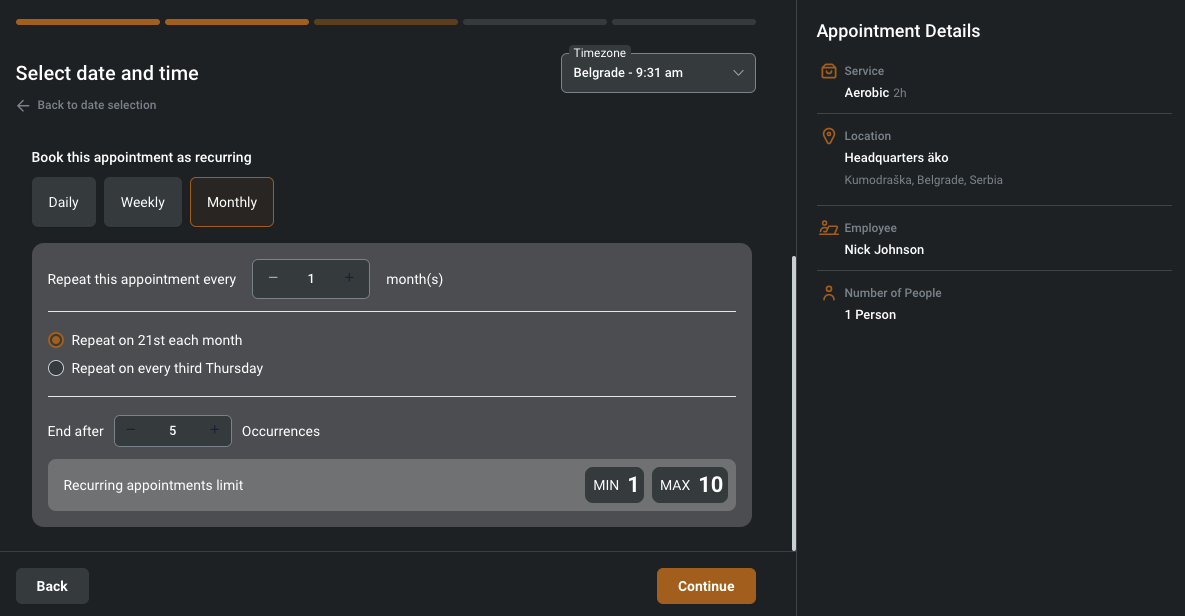Click the Location pin icon beside Location
This screenshot has width=1185, height=616.
[x=828, y=135]
